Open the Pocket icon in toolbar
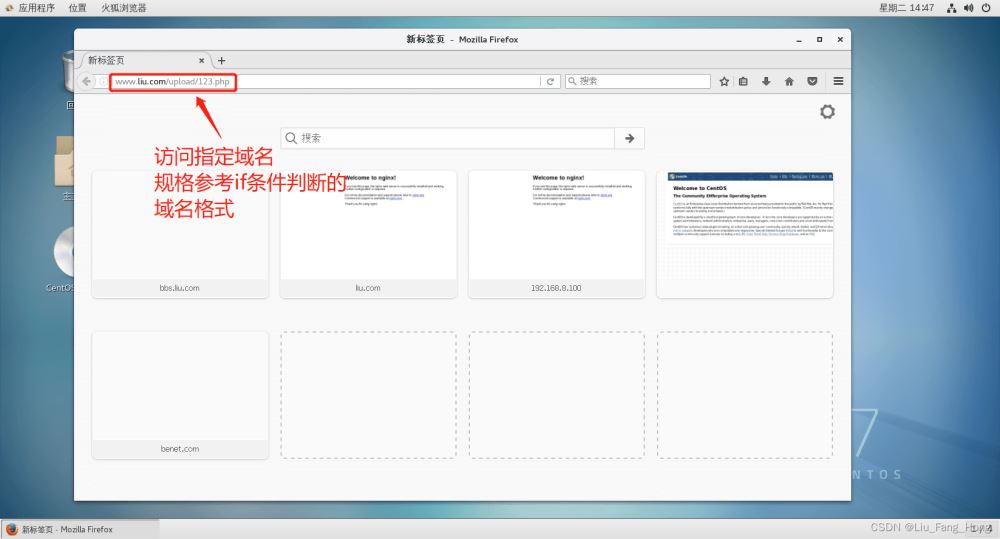Viewport: 1000px width, 539px height. 812,81
